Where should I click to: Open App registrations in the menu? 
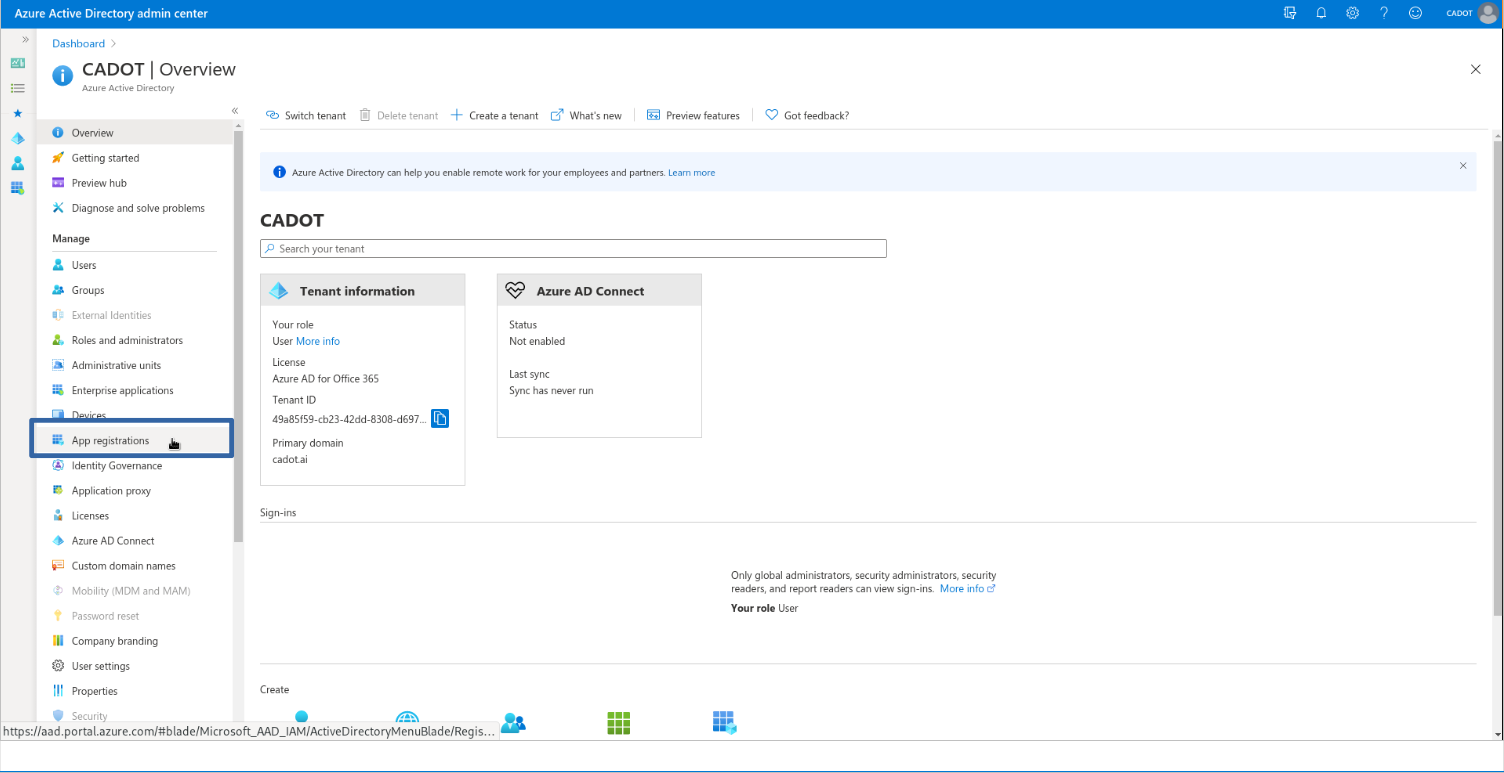click(x=110, y=441)
